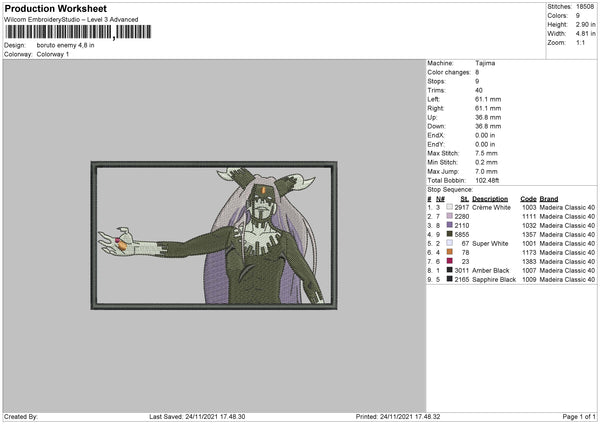Select the Height value '2.90 in'

pos(585,24)
